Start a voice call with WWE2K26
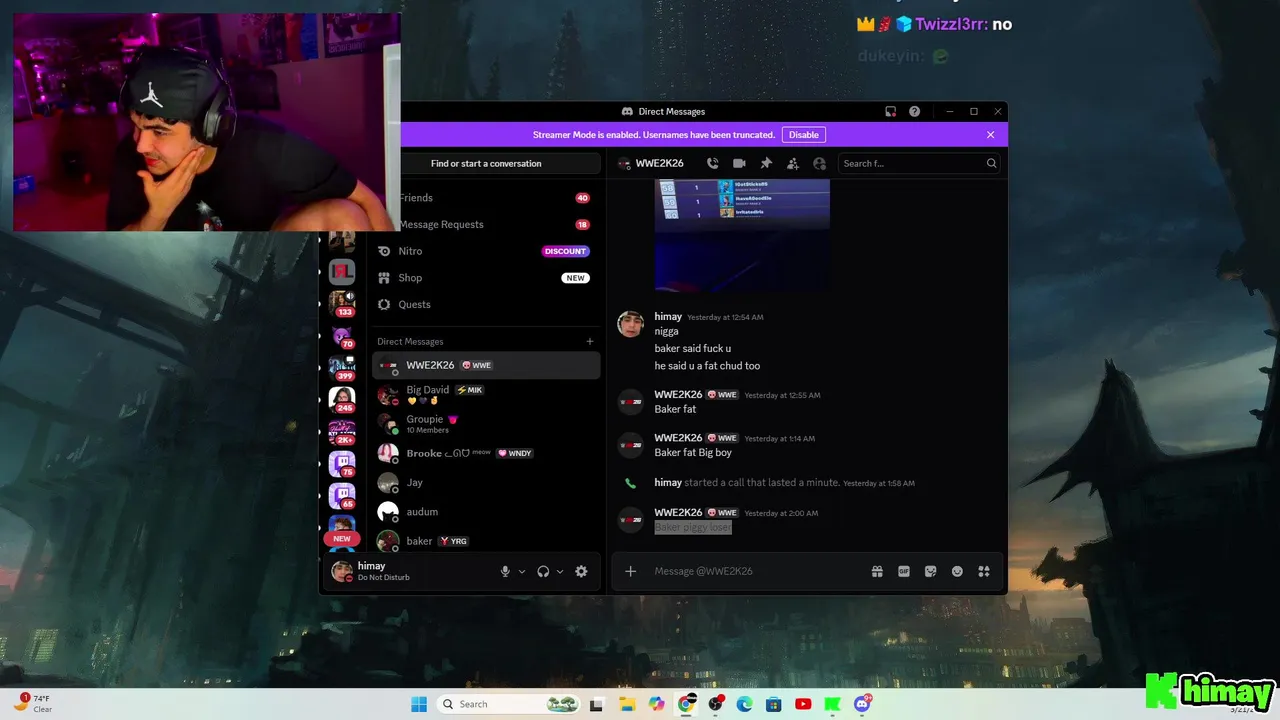This screenshot has height=720, width=1280. 712,163
